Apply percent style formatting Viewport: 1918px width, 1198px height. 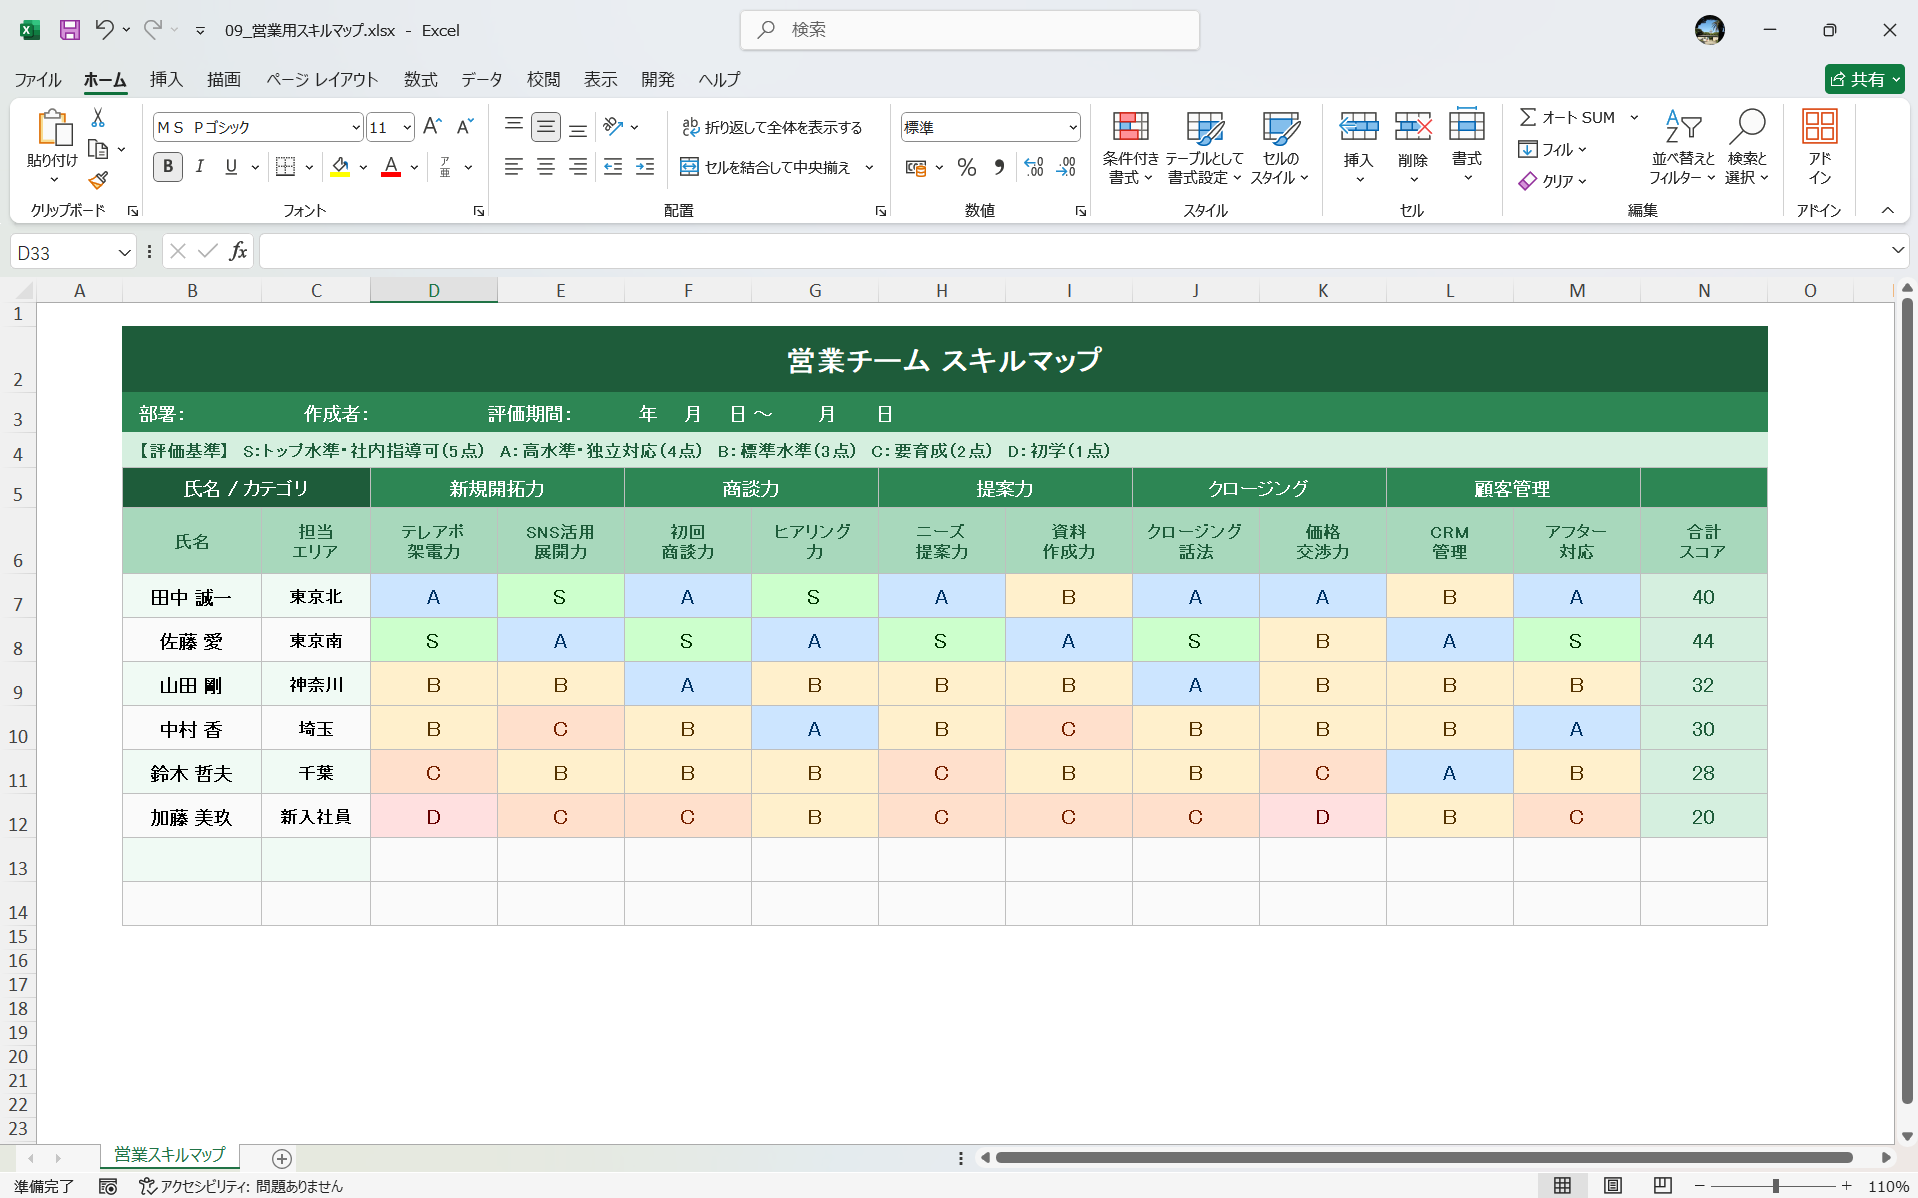[966, 167]
